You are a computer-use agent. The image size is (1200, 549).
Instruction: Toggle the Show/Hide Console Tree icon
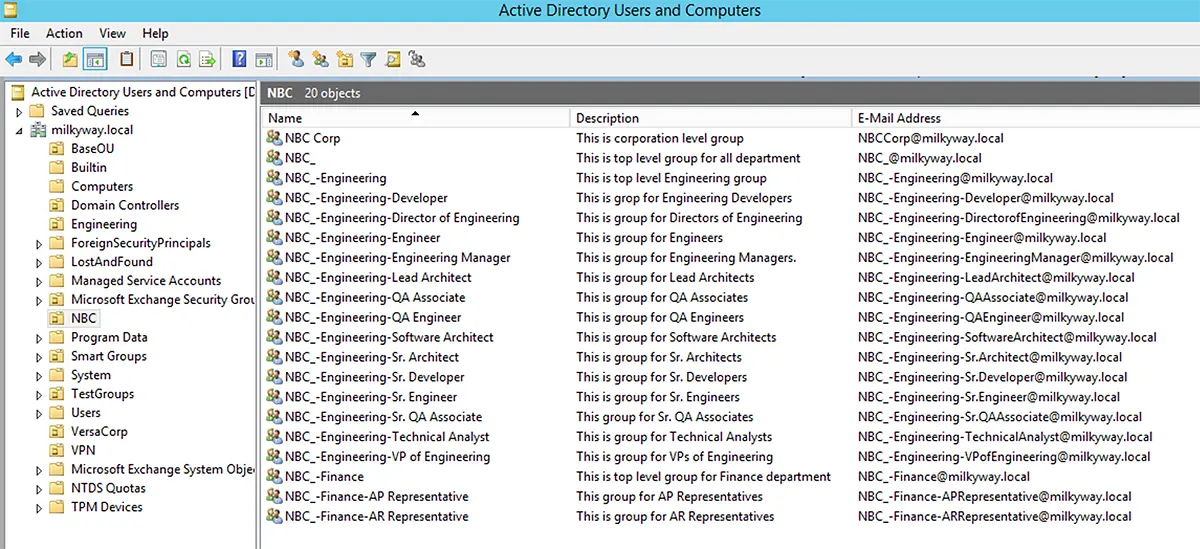click(95, 60)
